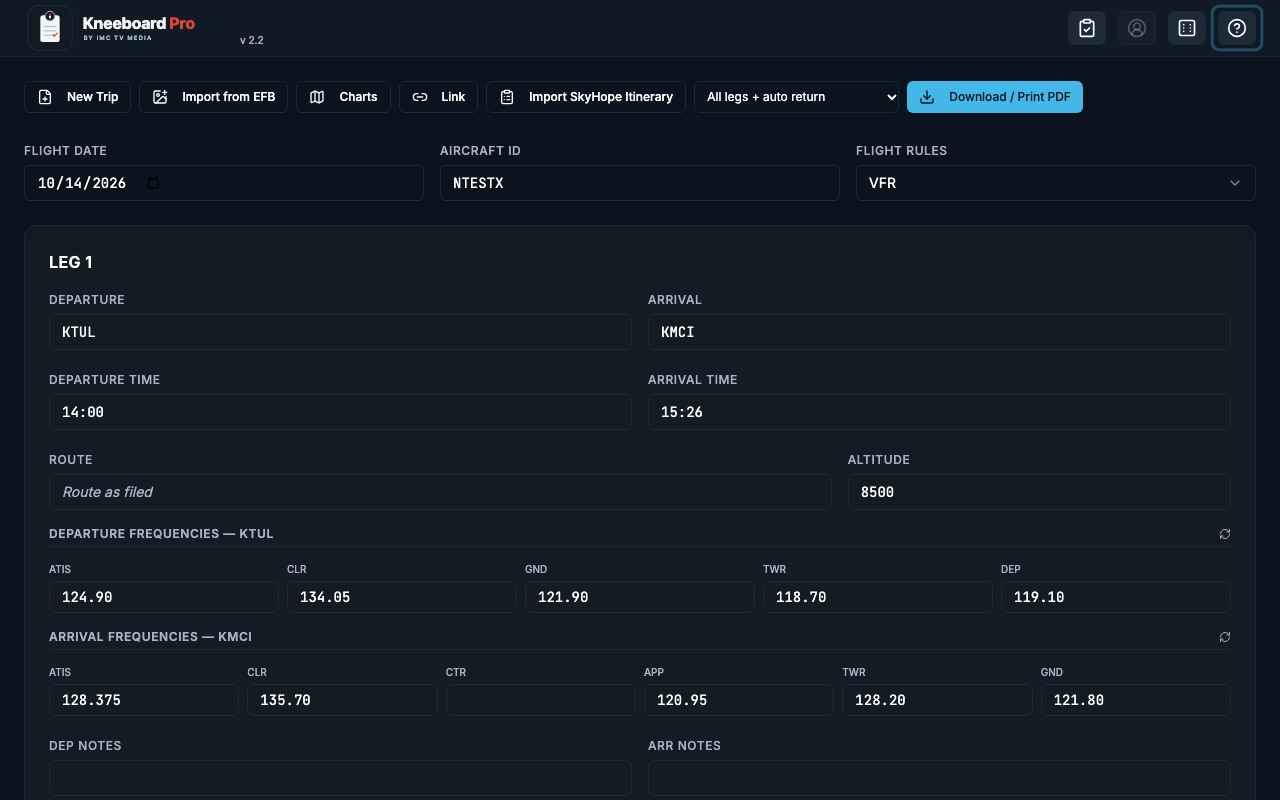The image size is (1280, 800).
Task: Click the ARR NOTES text field
Action: 939,778
